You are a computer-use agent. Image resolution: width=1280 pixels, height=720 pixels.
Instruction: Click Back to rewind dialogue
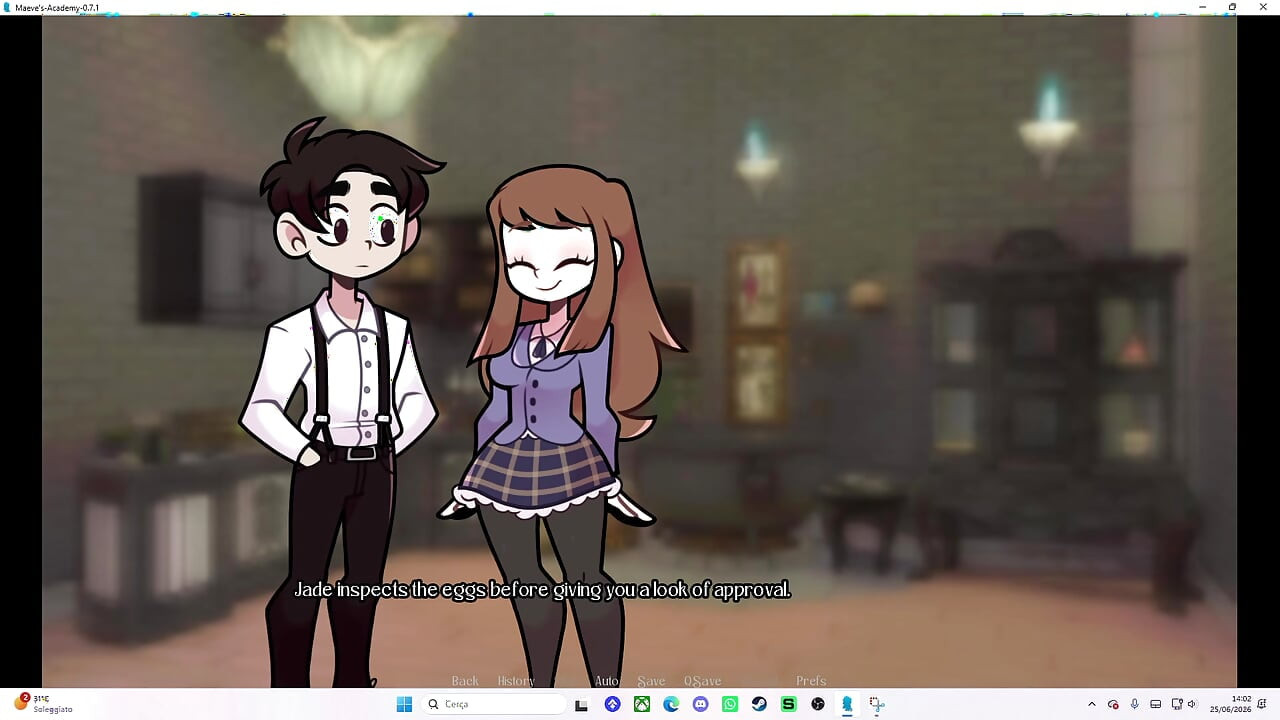(x=465, y=681)
